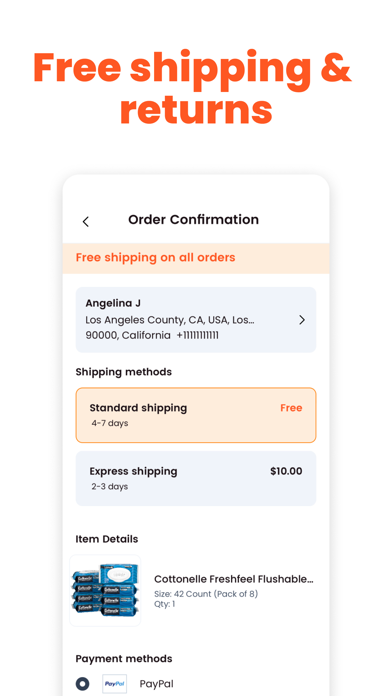Tap the Cottonelle Freshfeel Flushable product title
Image resolution: width=392 pixels, height=696 pixels.
point(234,579)
